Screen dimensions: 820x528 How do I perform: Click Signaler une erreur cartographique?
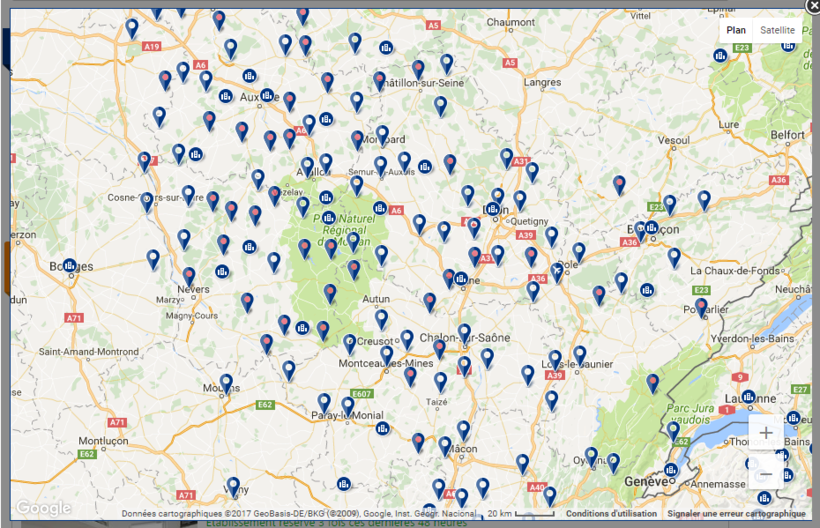(736, 514)
